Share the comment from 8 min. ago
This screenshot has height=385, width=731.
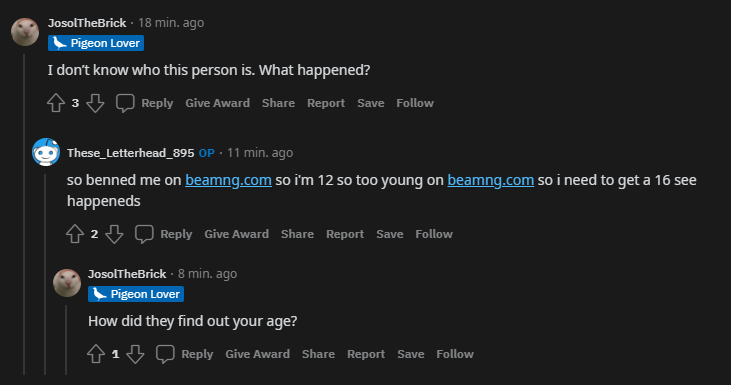[318, 354]
